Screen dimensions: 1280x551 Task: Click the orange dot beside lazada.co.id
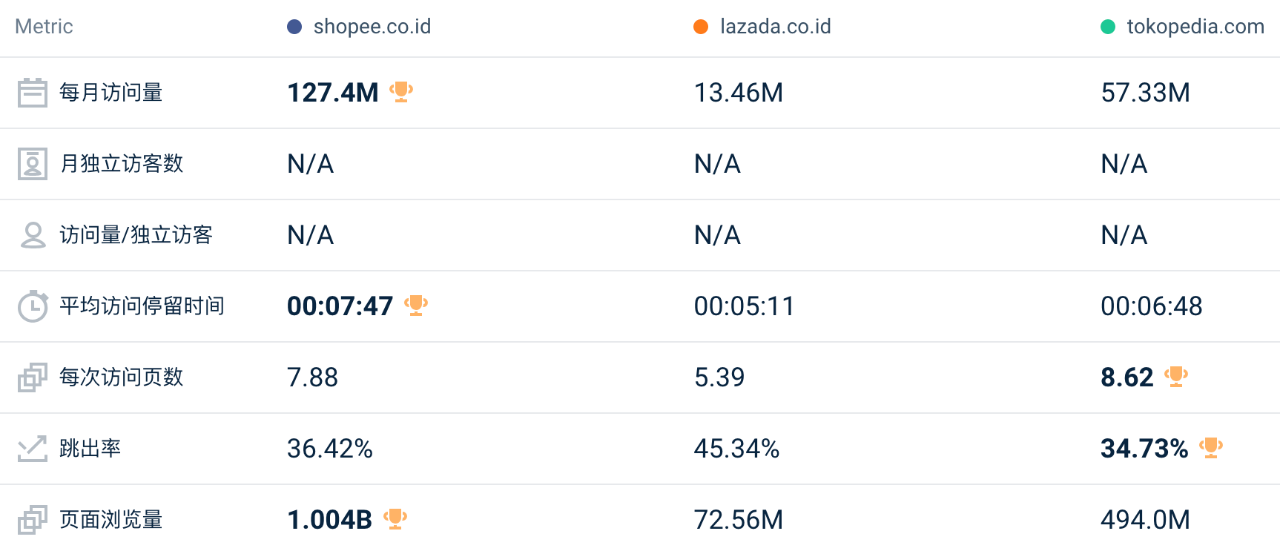701,27
